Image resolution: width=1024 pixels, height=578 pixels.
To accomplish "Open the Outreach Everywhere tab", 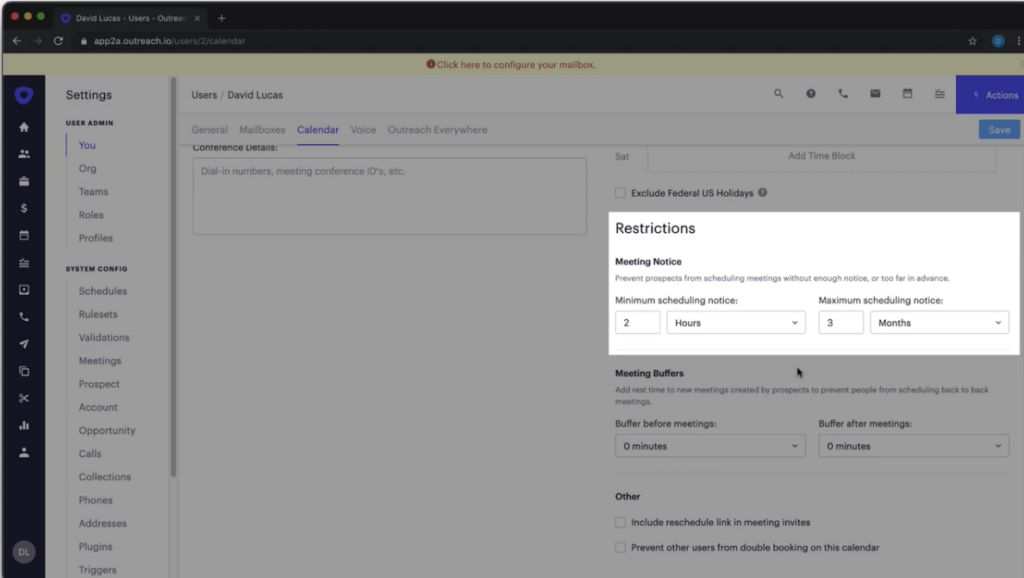I will (x=438, y=130).
